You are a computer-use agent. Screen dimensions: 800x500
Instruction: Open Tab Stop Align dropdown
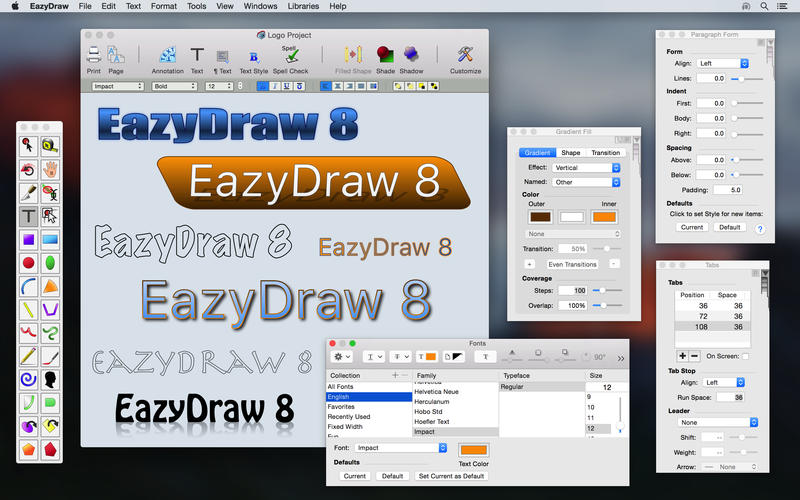pos(723,382)
